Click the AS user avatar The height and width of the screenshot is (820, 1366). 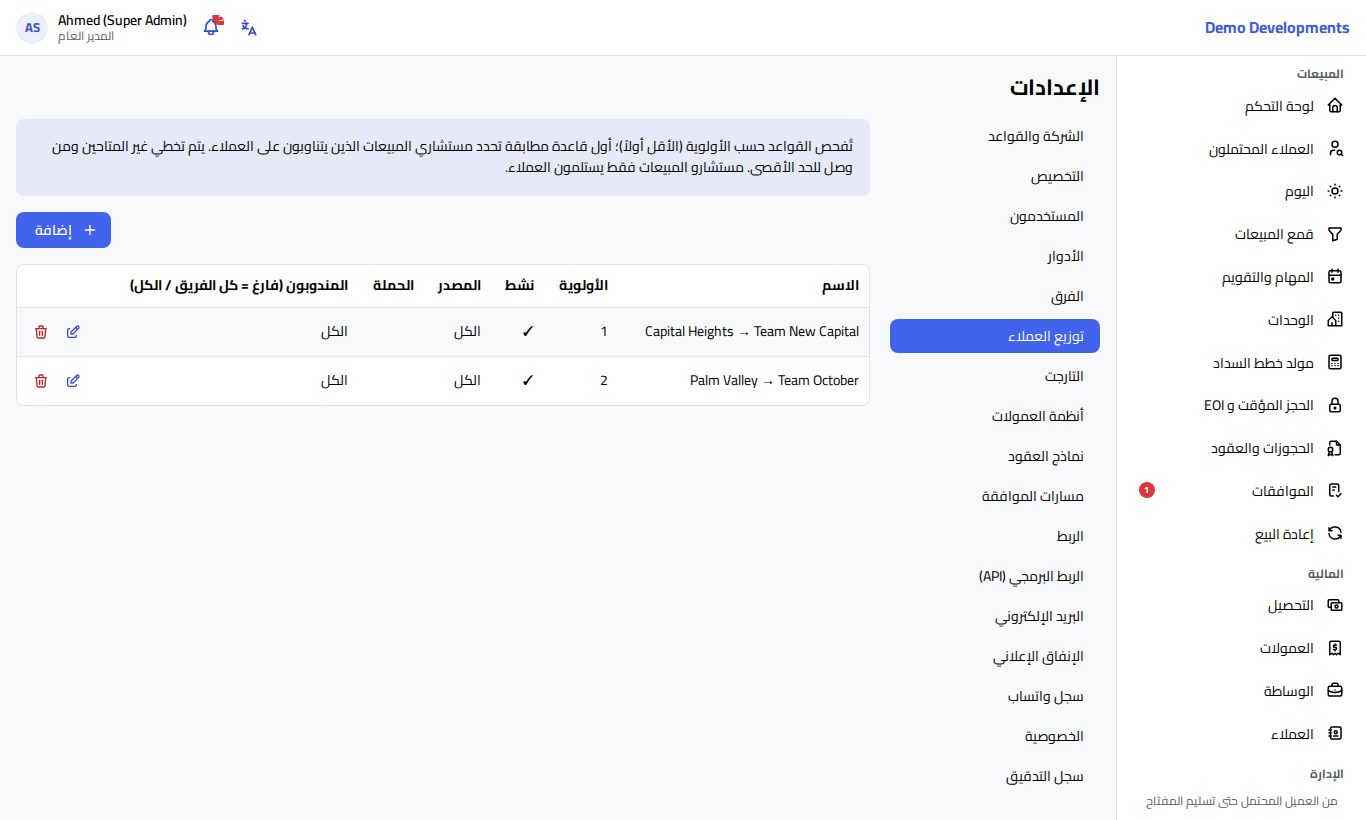tap(32, 27)
